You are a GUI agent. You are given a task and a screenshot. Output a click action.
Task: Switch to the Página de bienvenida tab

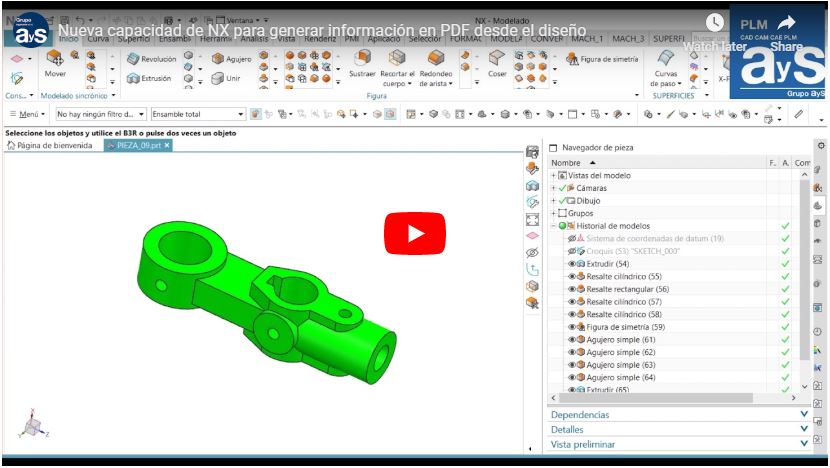tap(52, 145)
